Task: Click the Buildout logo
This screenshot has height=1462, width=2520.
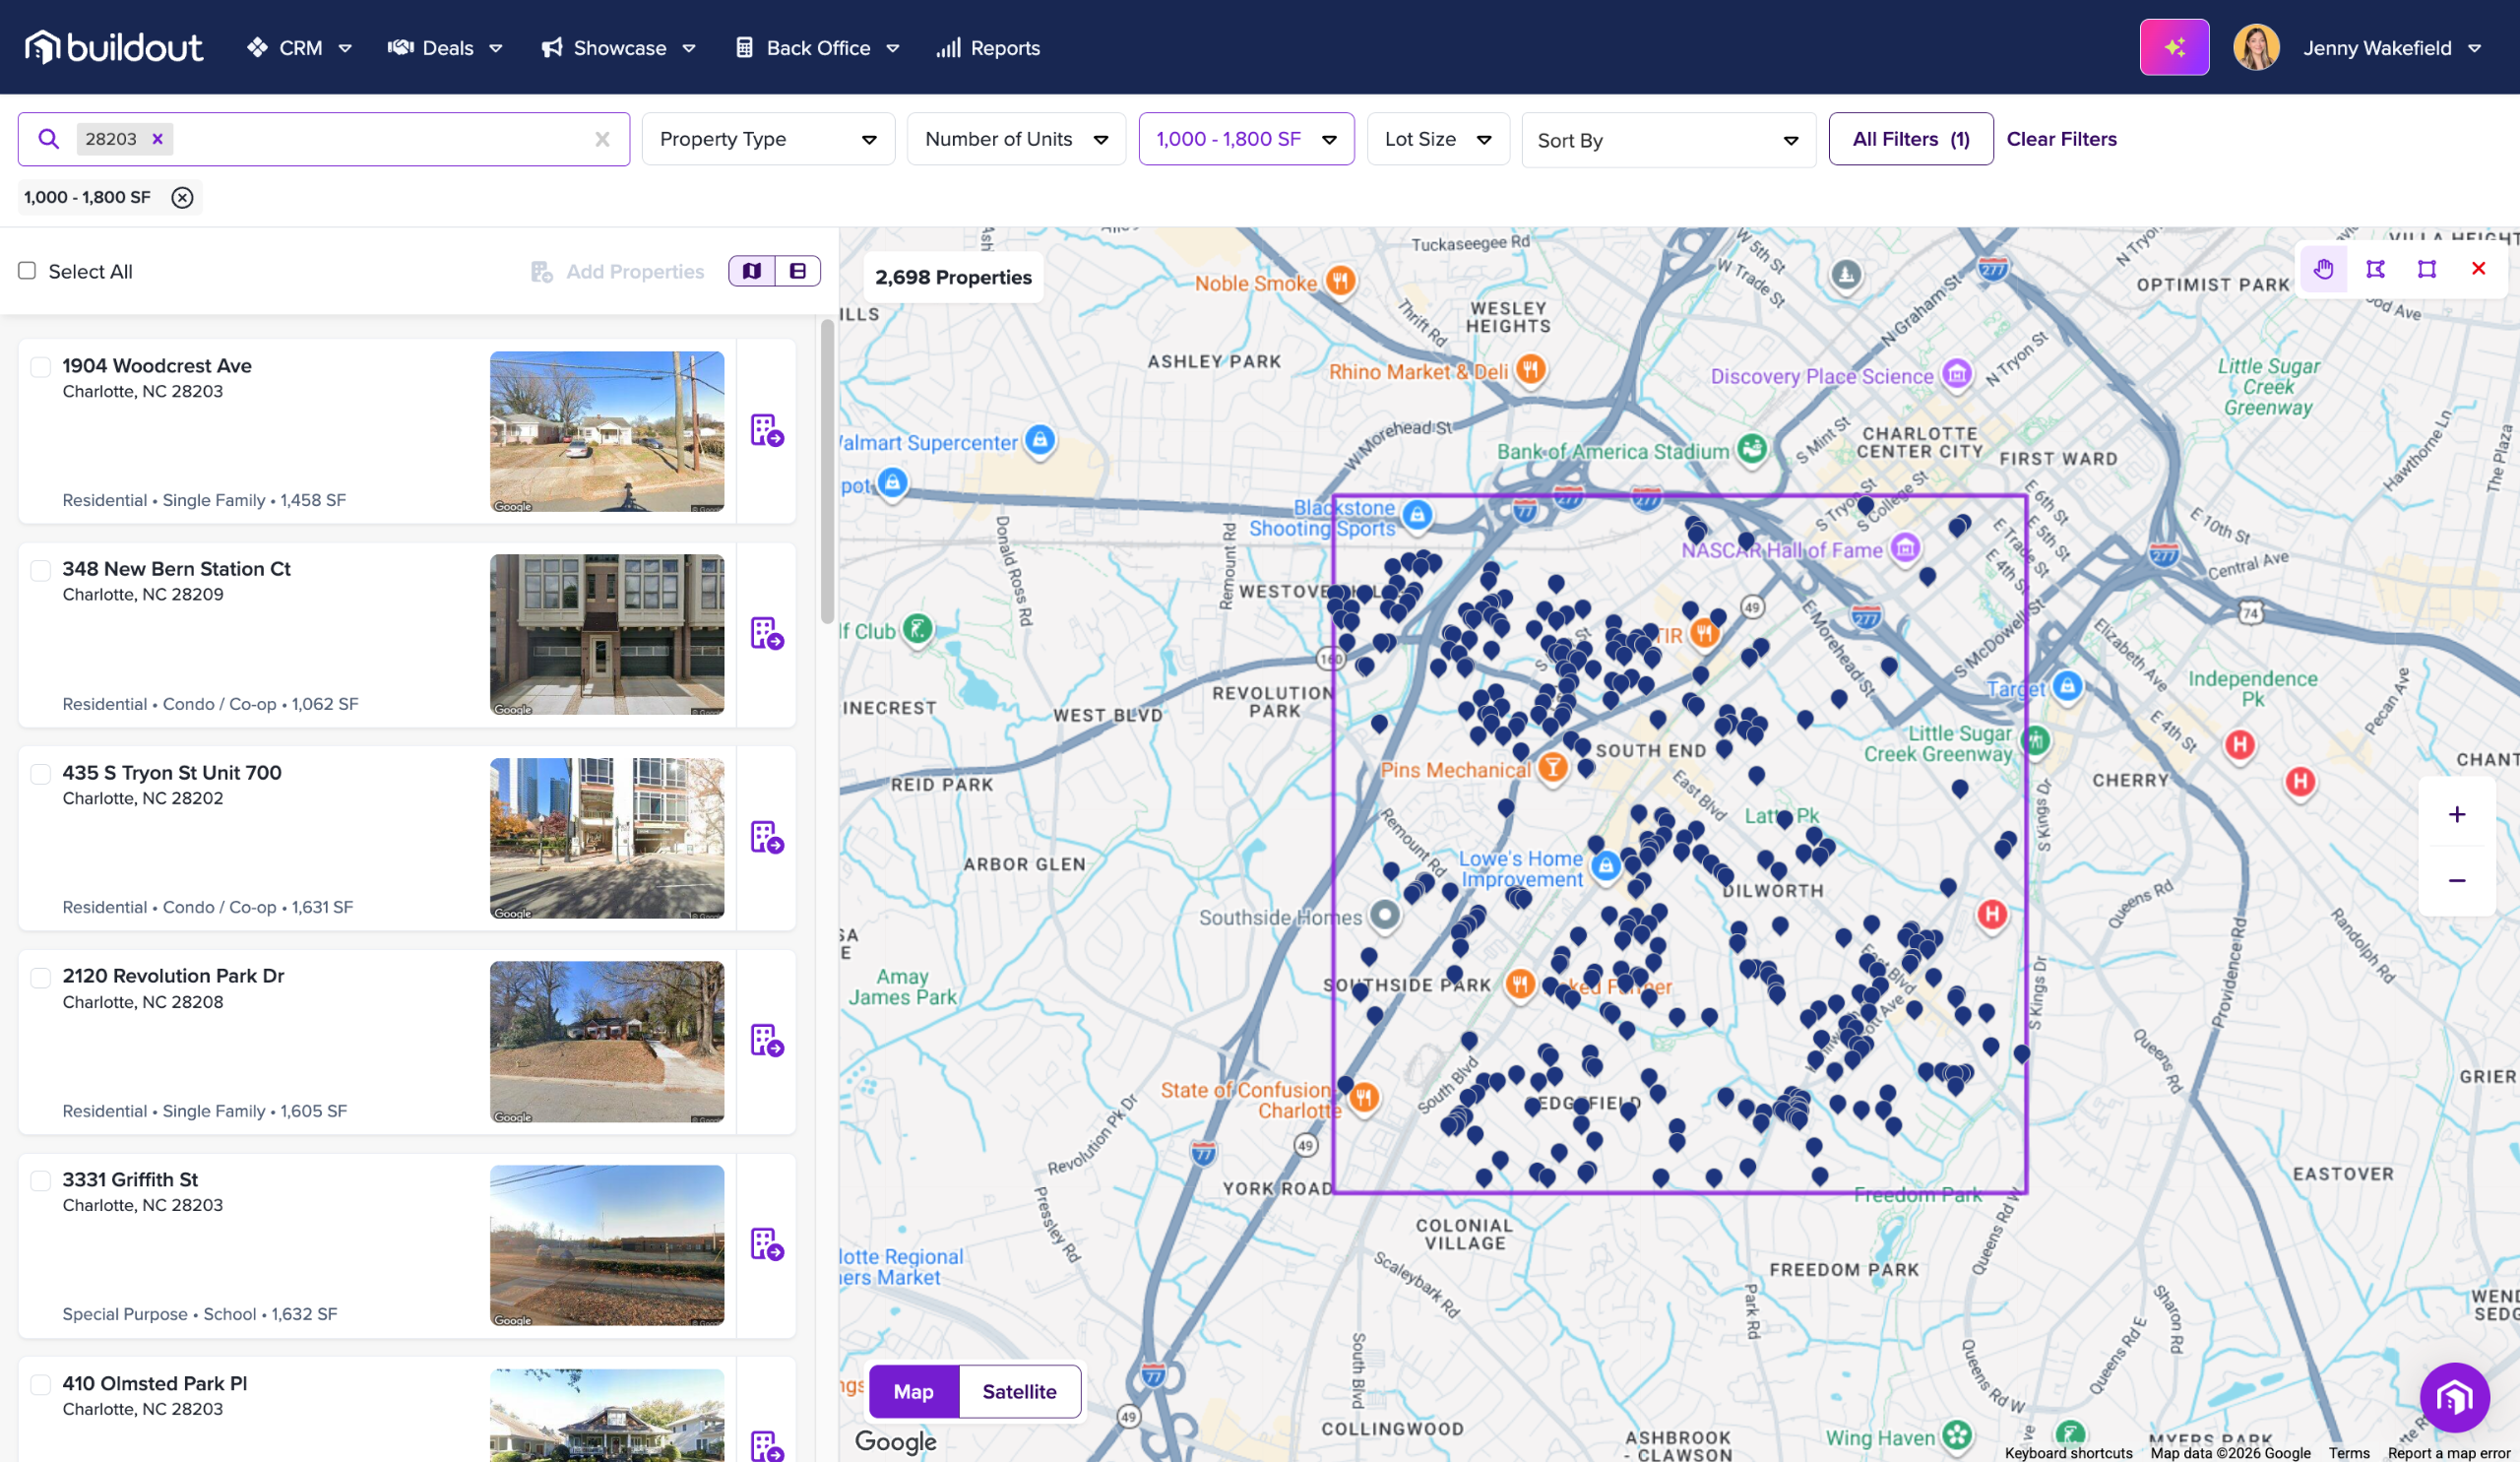Action: tap(114, 47)
